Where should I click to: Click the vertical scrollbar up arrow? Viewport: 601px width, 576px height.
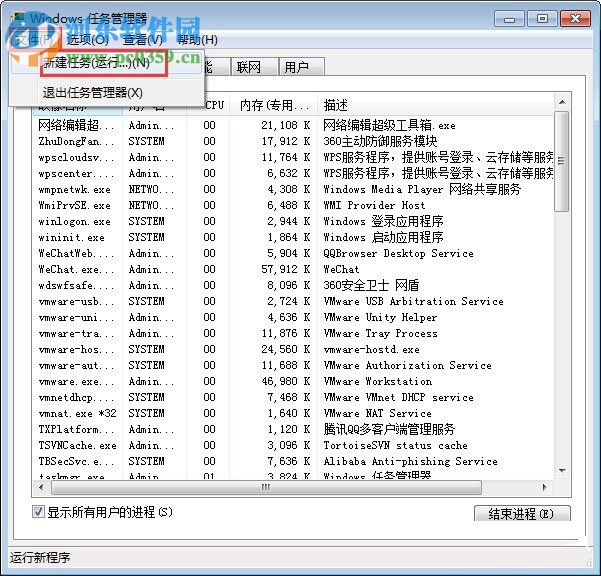click(562, 102)
